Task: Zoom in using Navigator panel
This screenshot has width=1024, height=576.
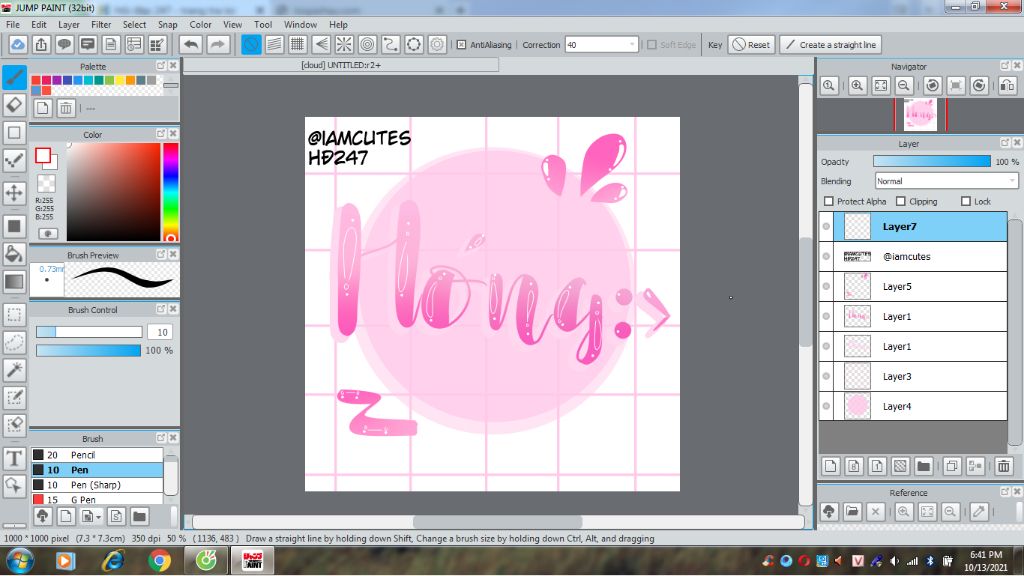Action: [857, 86]
